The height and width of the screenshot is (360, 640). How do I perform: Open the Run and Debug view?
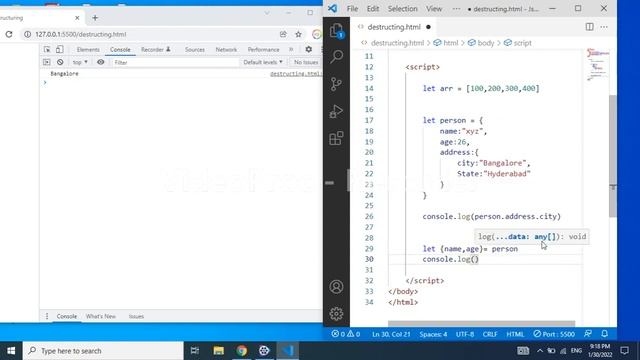point(336,111)
